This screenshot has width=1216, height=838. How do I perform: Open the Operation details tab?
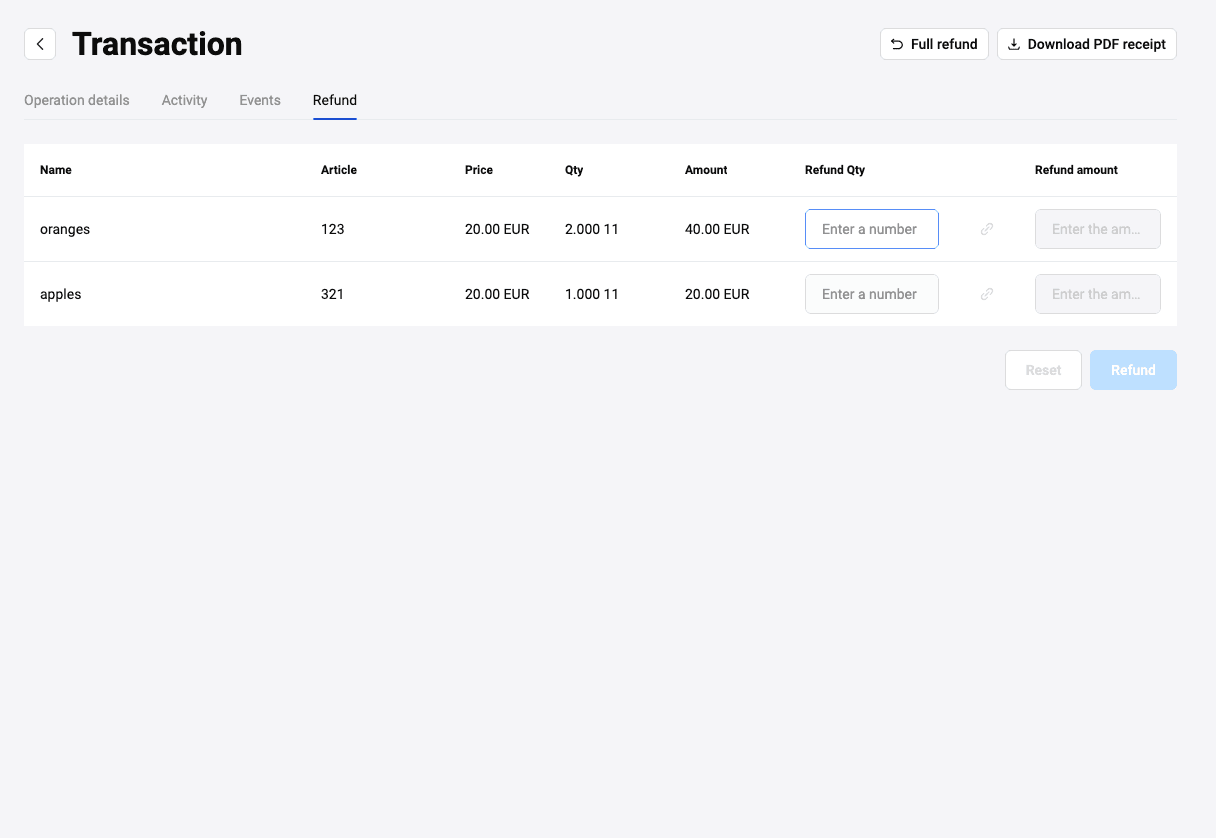77,100
